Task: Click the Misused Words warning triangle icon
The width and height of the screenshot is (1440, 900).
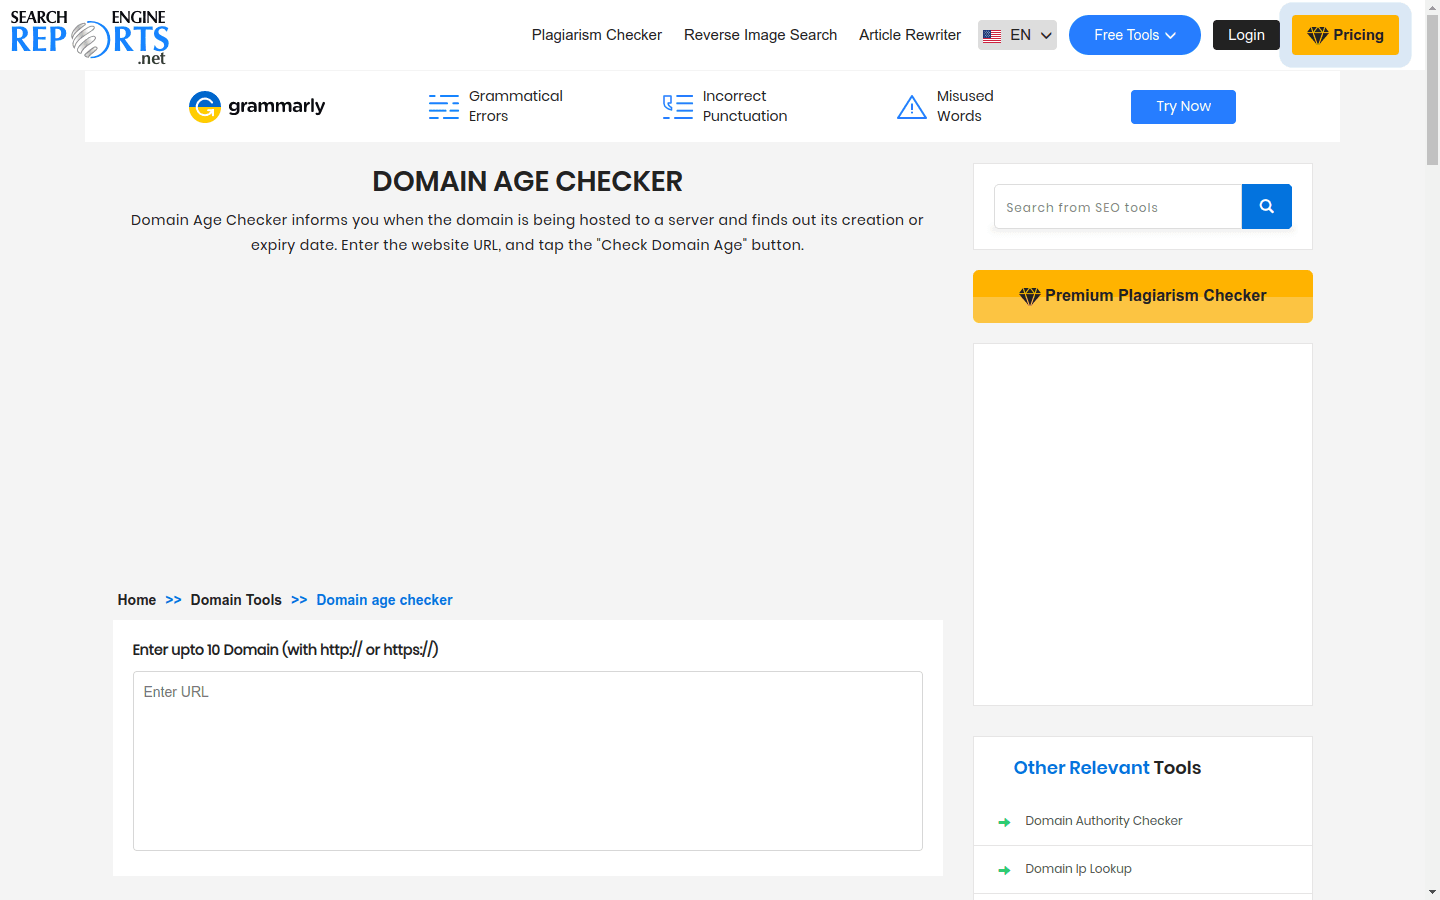Action: click(912, 107)
